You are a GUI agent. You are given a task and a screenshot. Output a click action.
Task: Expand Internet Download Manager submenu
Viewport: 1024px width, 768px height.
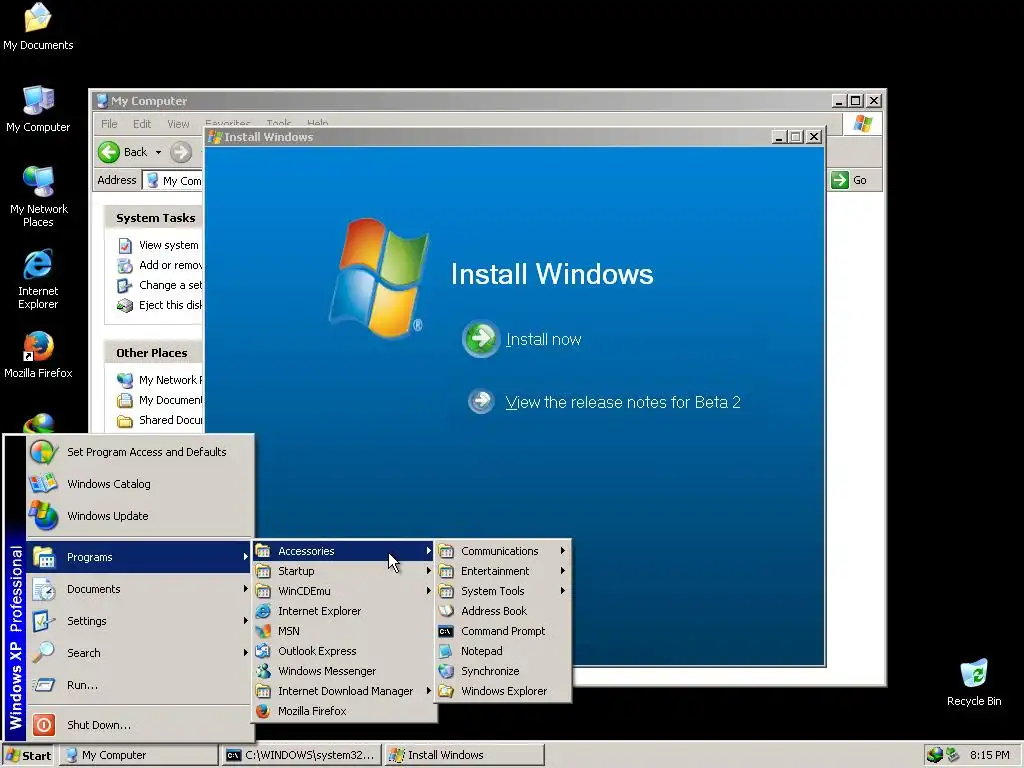[344, 691]
